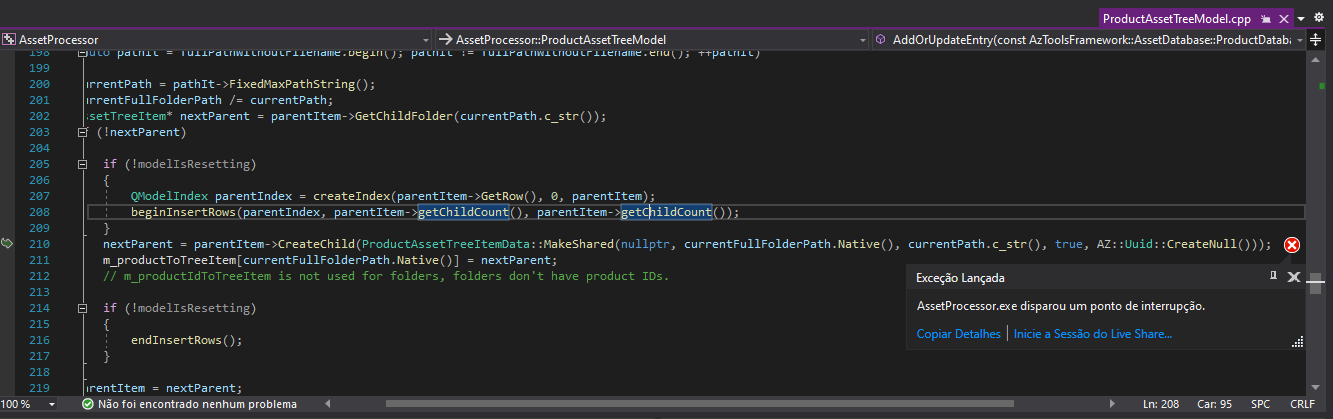Open the active files dropdown arrow

click(x=1302, y=19)
